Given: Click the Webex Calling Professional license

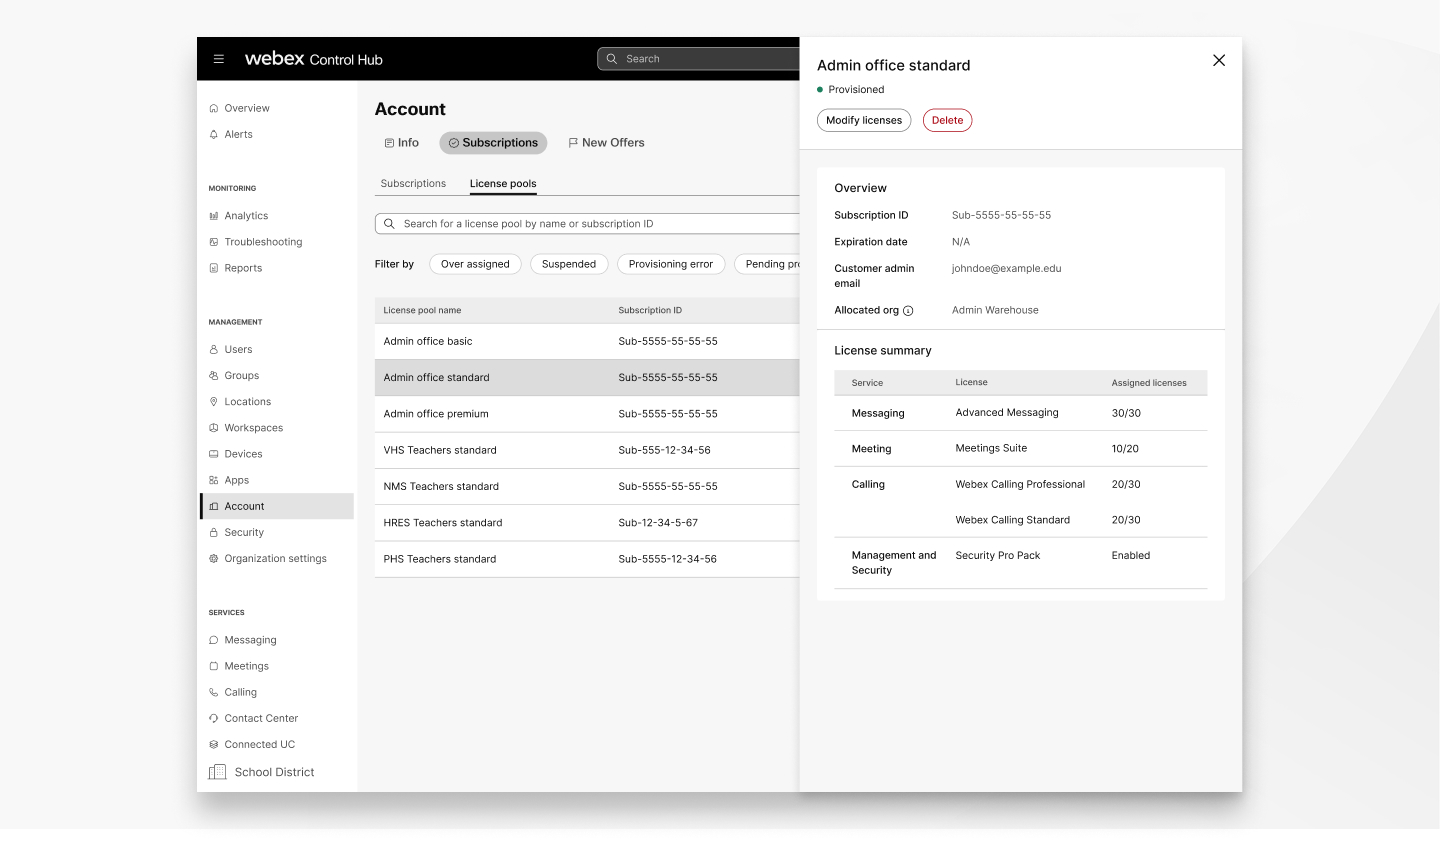Looking at the screenshot, I should 1020,484.
